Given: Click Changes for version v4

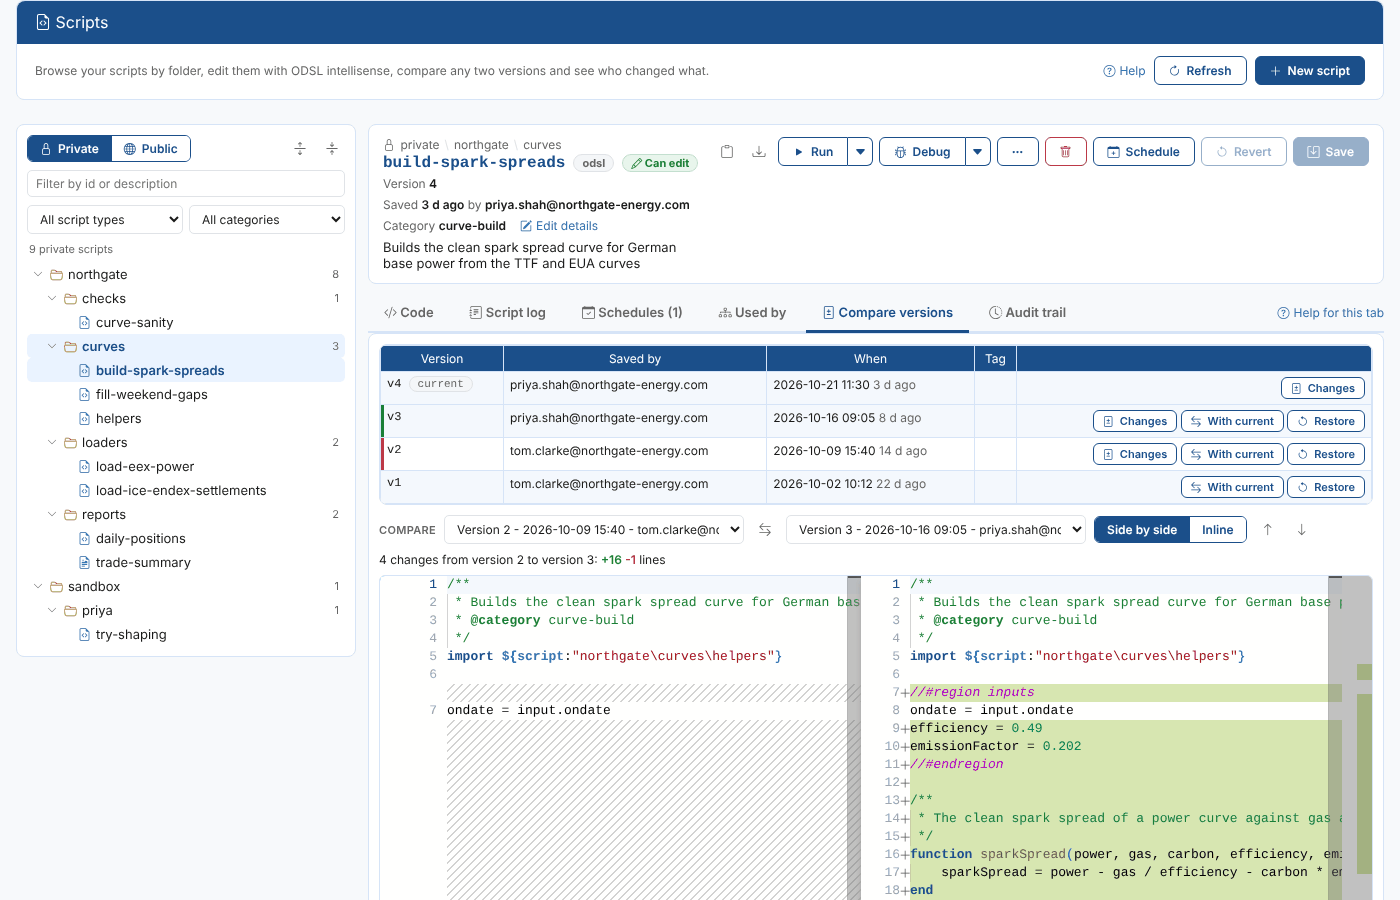Looking at the screenshot, I should point(1323,388).
